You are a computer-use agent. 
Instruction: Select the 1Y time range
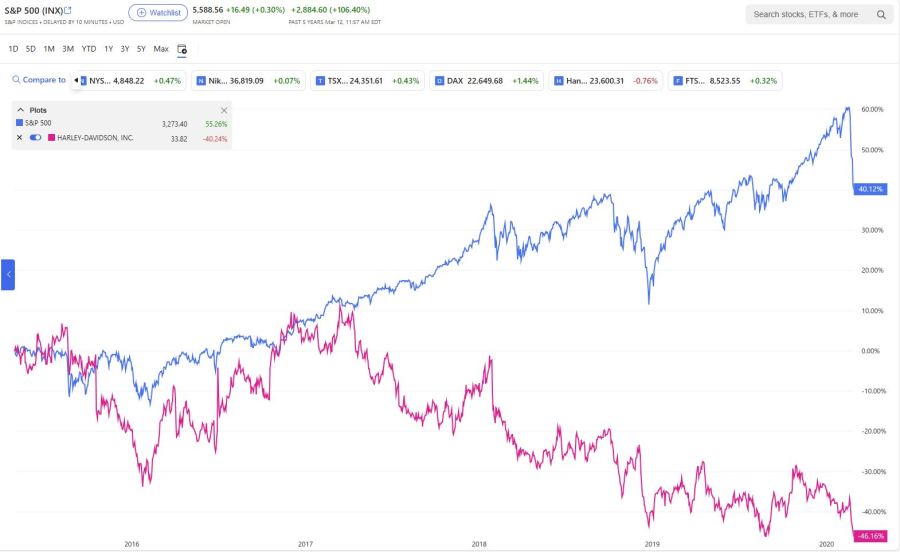[x=108, y=49]
